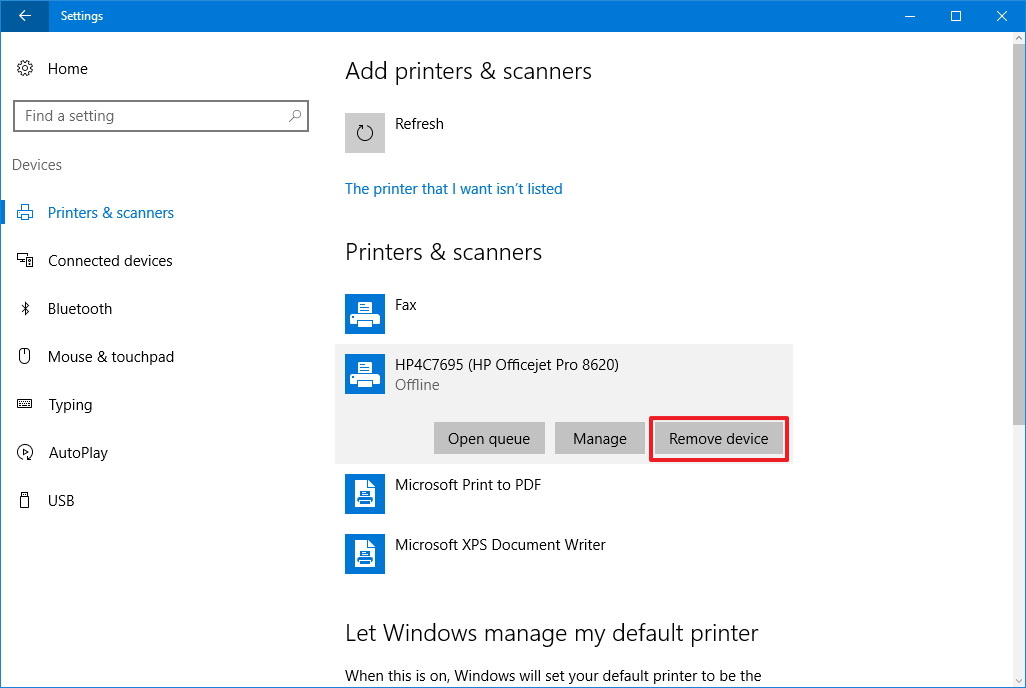Viewport: 1026px width, 688px height.
Task: Select the Fax printer icon
Action: (364, 313)
